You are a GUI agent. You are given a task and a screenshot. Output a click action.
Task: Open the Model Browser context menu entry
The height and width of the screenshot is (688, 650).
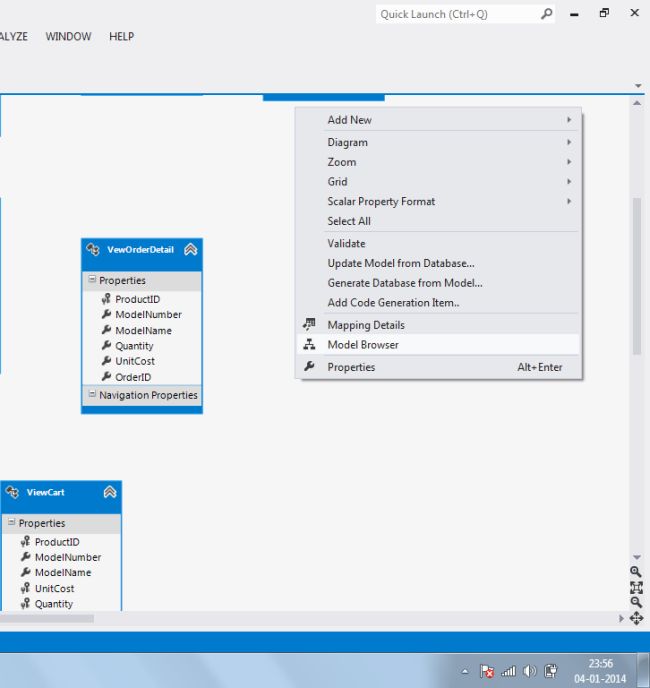click(x=438, y=345)
